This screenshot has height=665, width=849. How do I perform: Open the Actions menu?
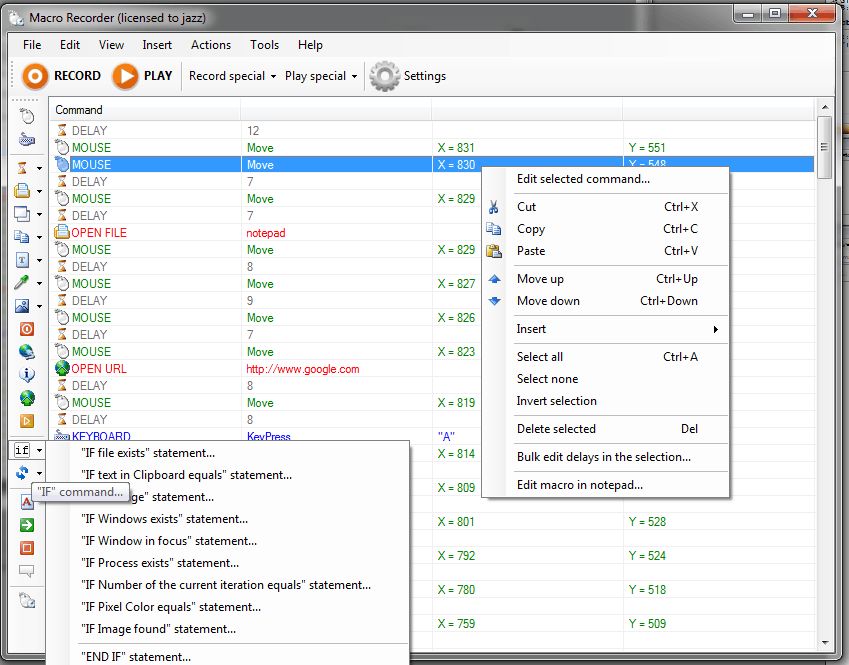210,45
